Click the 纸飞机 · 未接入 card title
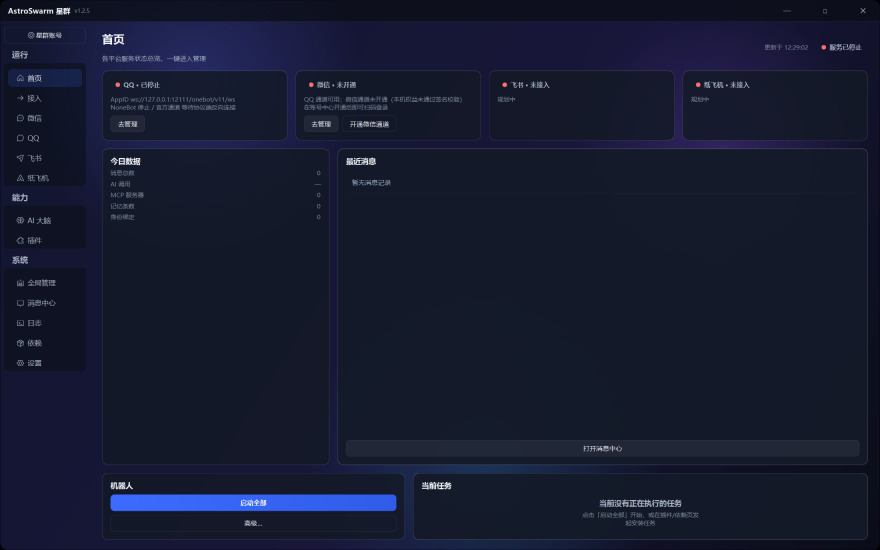Viewport: 880px width, 550px height. (x=726, y=85)
